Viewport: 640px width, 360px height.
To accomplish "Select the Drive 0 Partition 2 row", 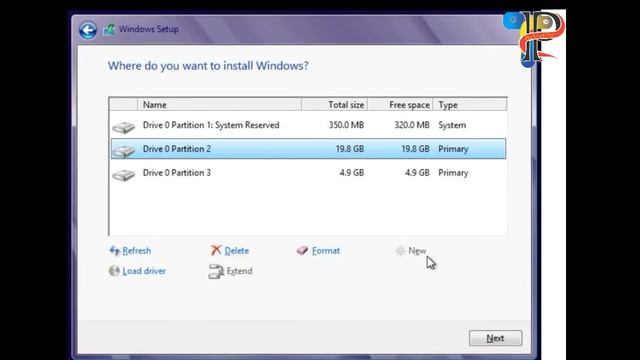I will [308, 149].
